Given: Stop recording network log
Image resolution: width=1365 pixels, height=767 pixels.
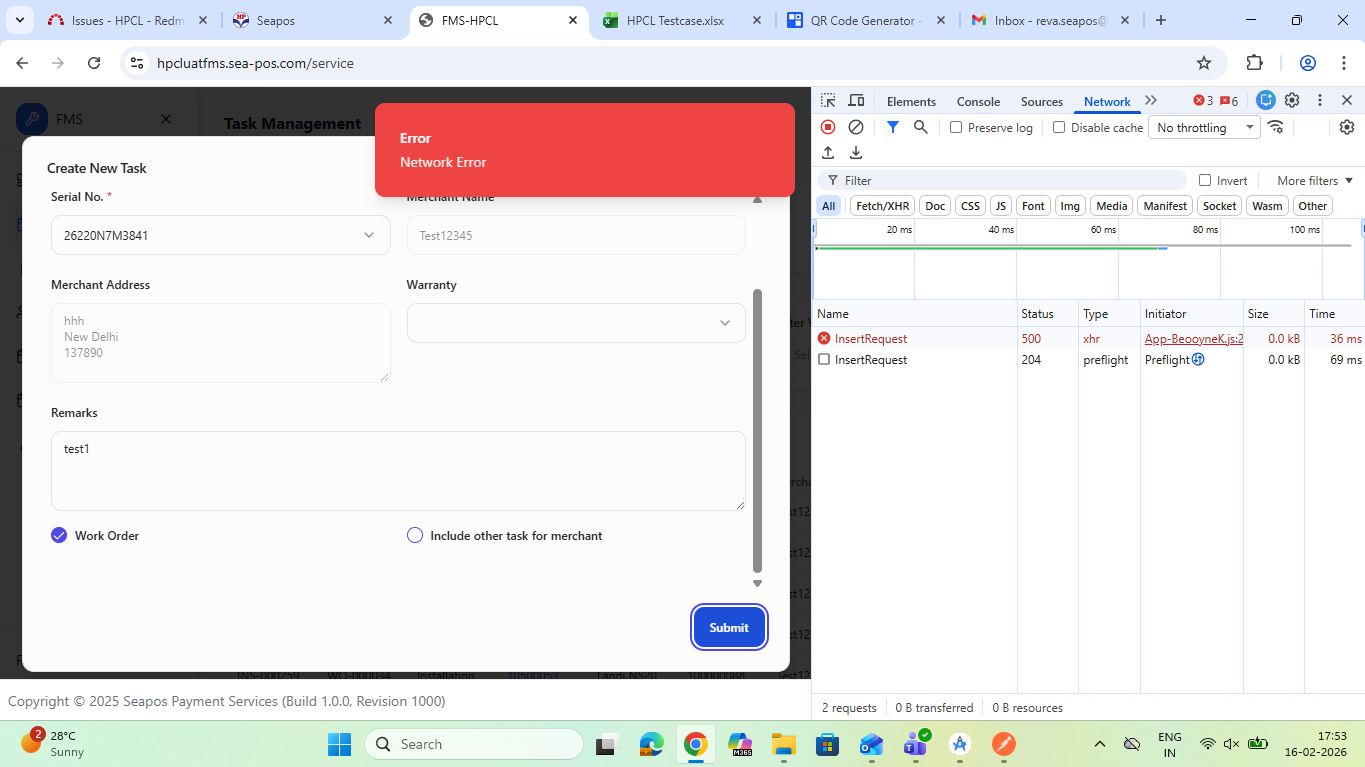Looking at the screenshot, I should pyautogui.click(x=828, y=127).
